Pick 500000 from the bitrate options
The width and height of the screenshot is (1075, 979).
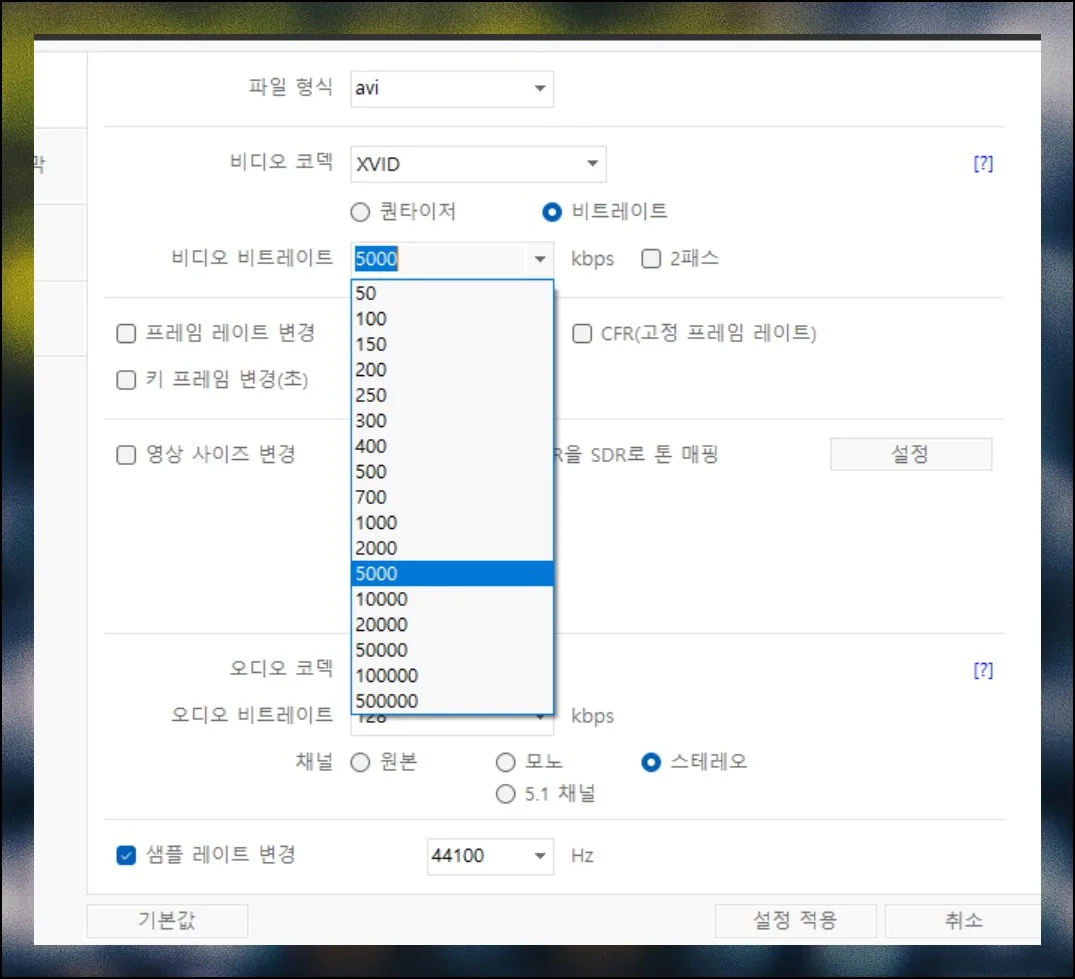tap(452, 701)
